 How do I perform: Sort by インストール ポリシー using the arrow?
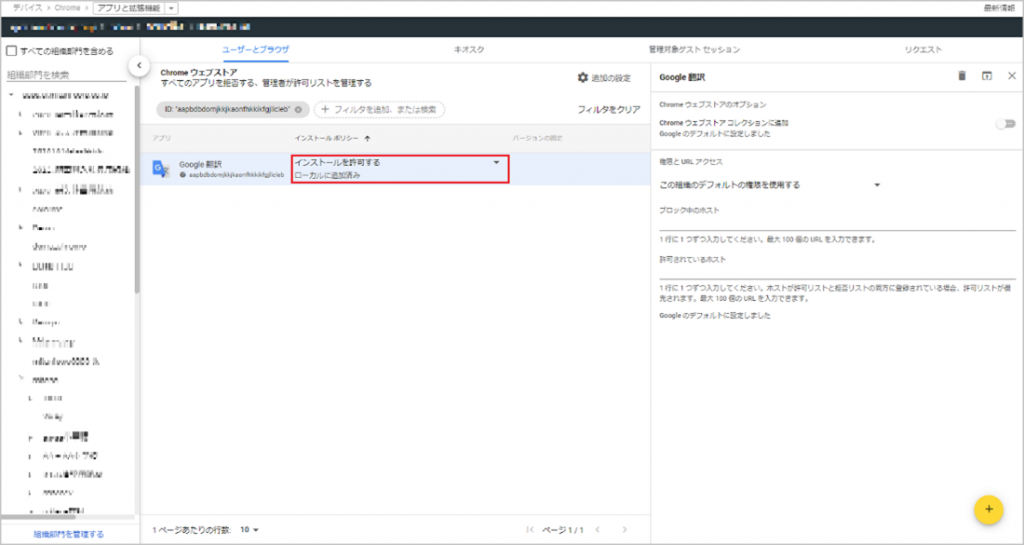point(367,138)
